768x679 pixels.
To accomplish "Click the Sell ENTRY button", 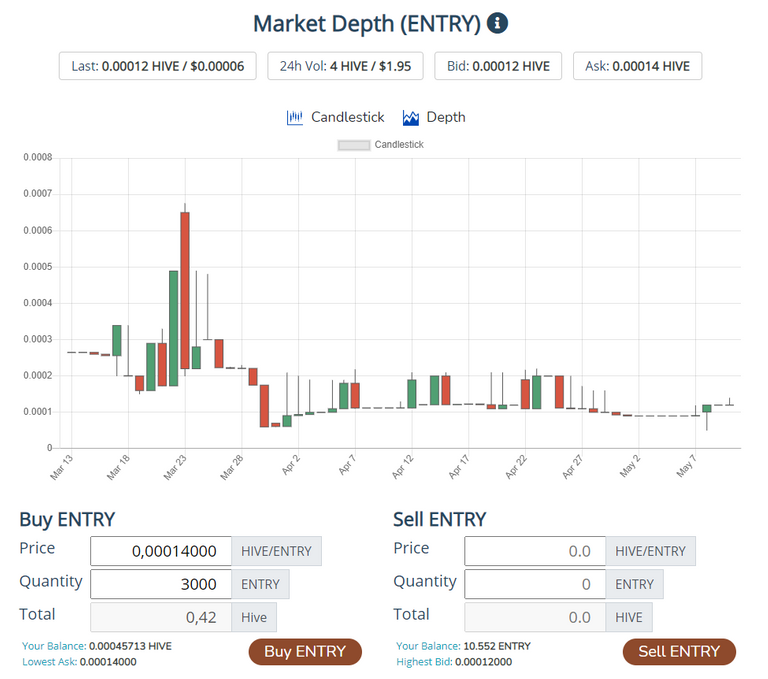I will [679, 652].
